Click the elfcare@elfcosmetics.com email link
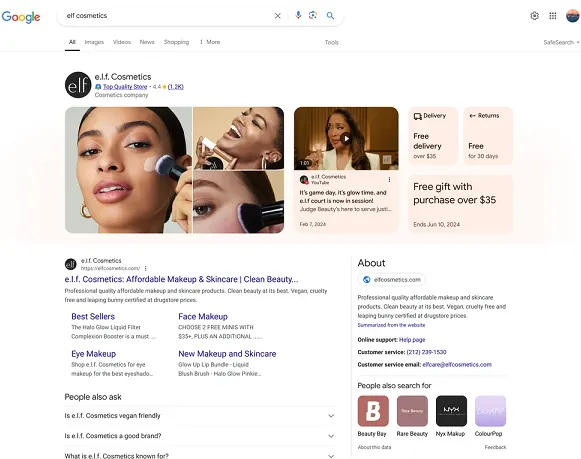581x459 pixels. point(457,365)
